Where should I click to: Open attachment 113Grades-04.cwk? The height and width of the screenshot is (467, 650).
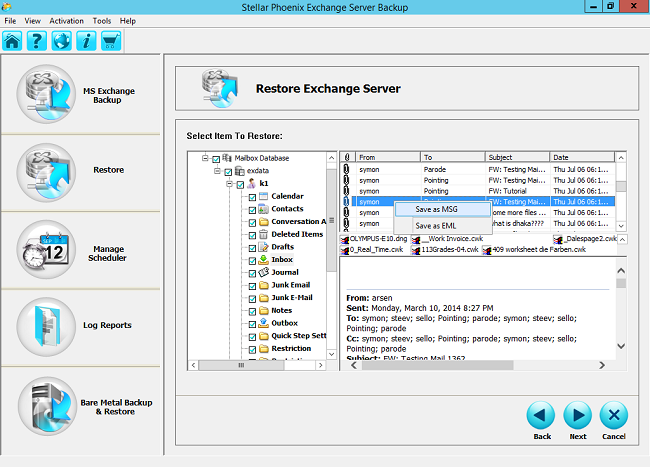click(445, 250)
